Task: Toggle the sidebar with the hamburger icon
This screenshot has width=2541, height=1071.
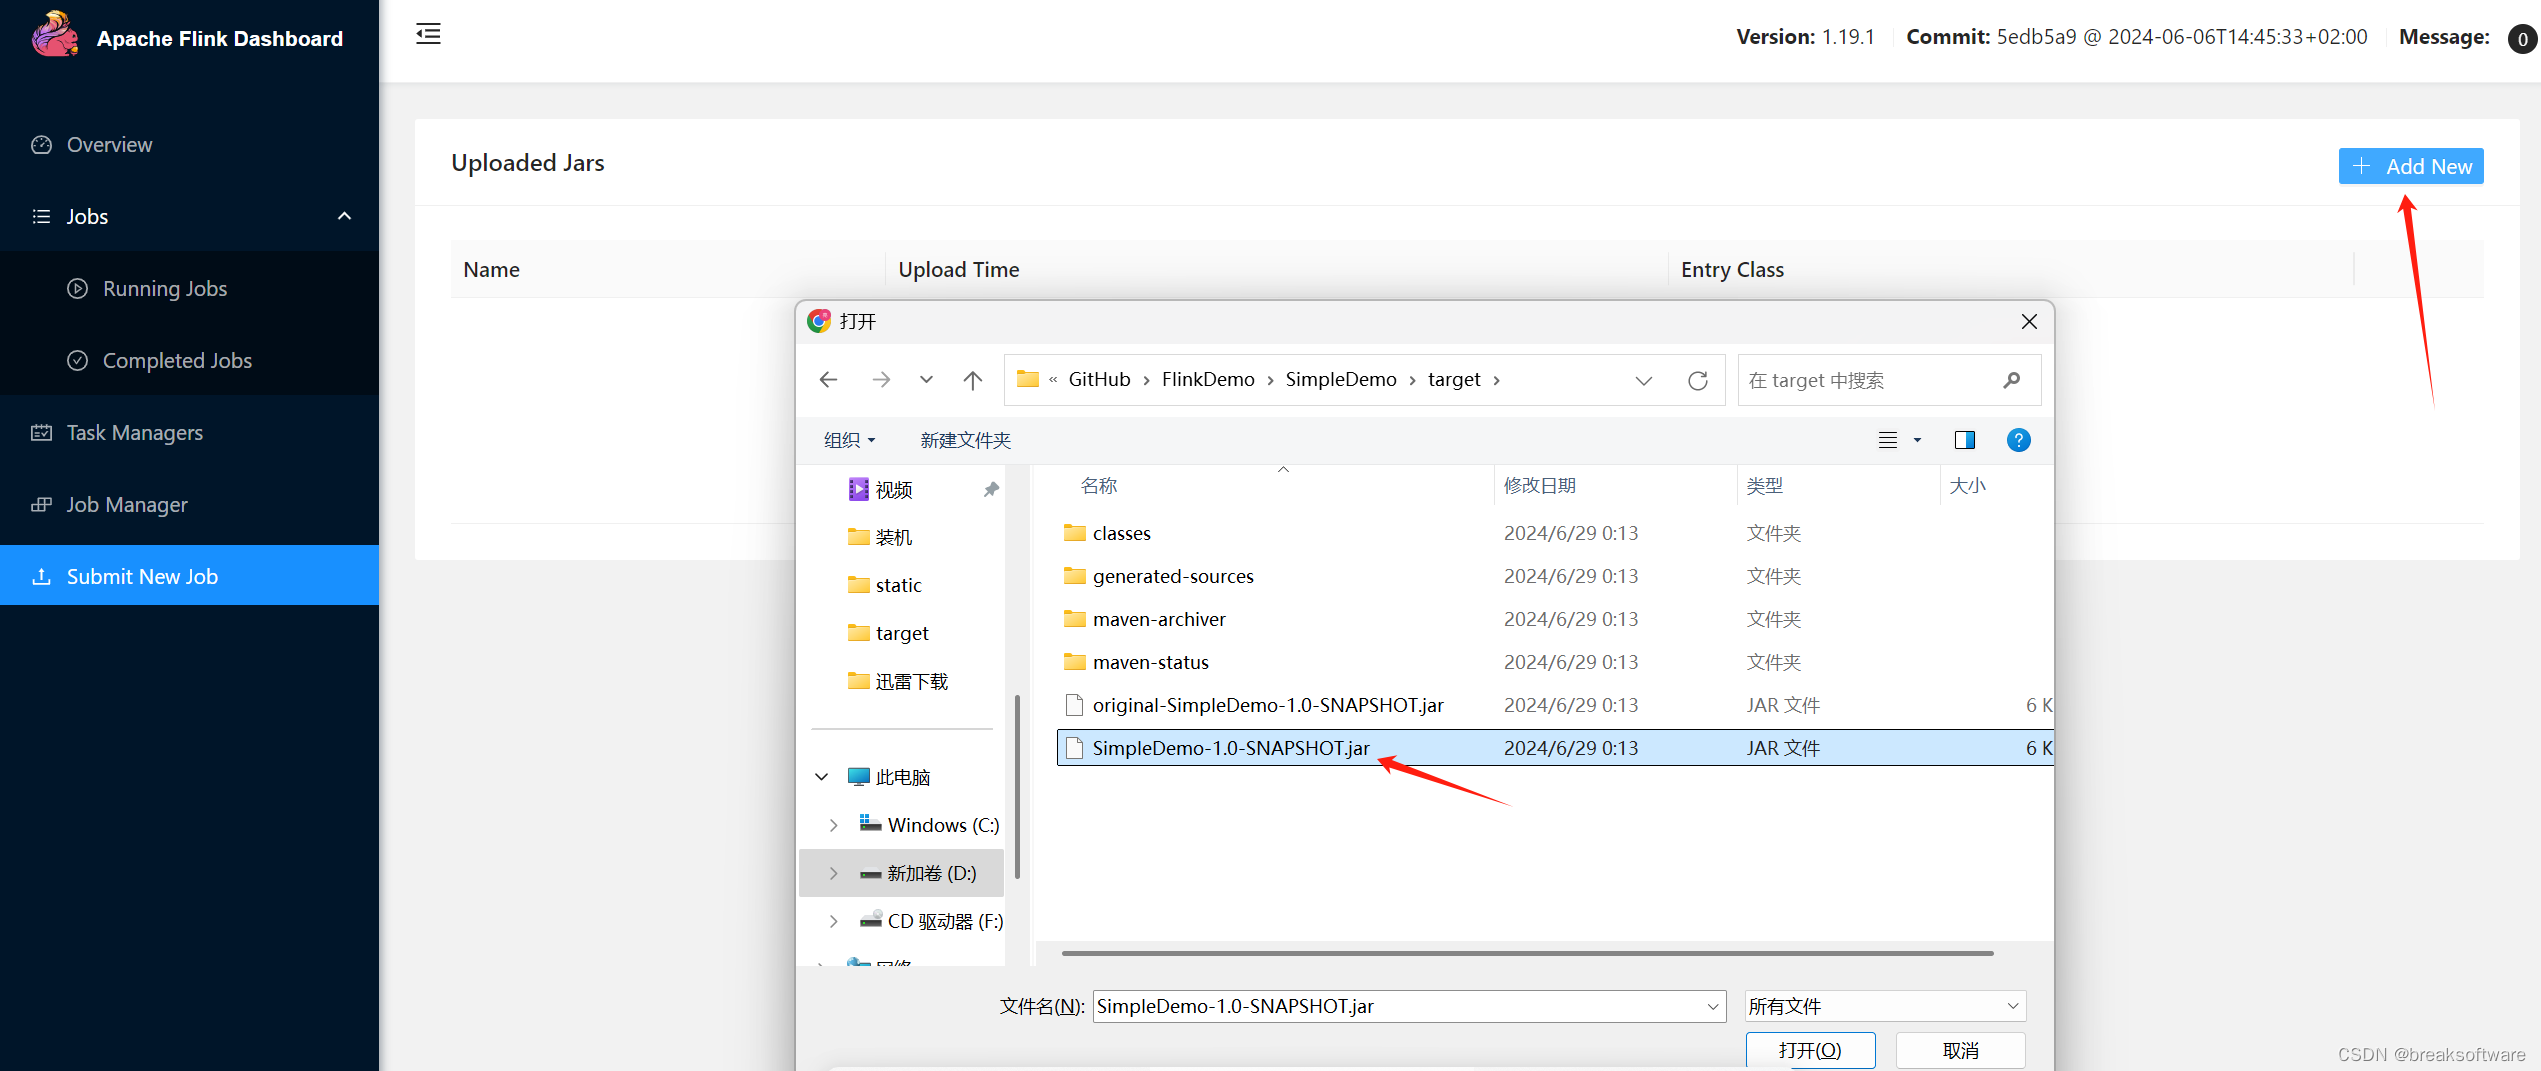Action: pos(428,33)
